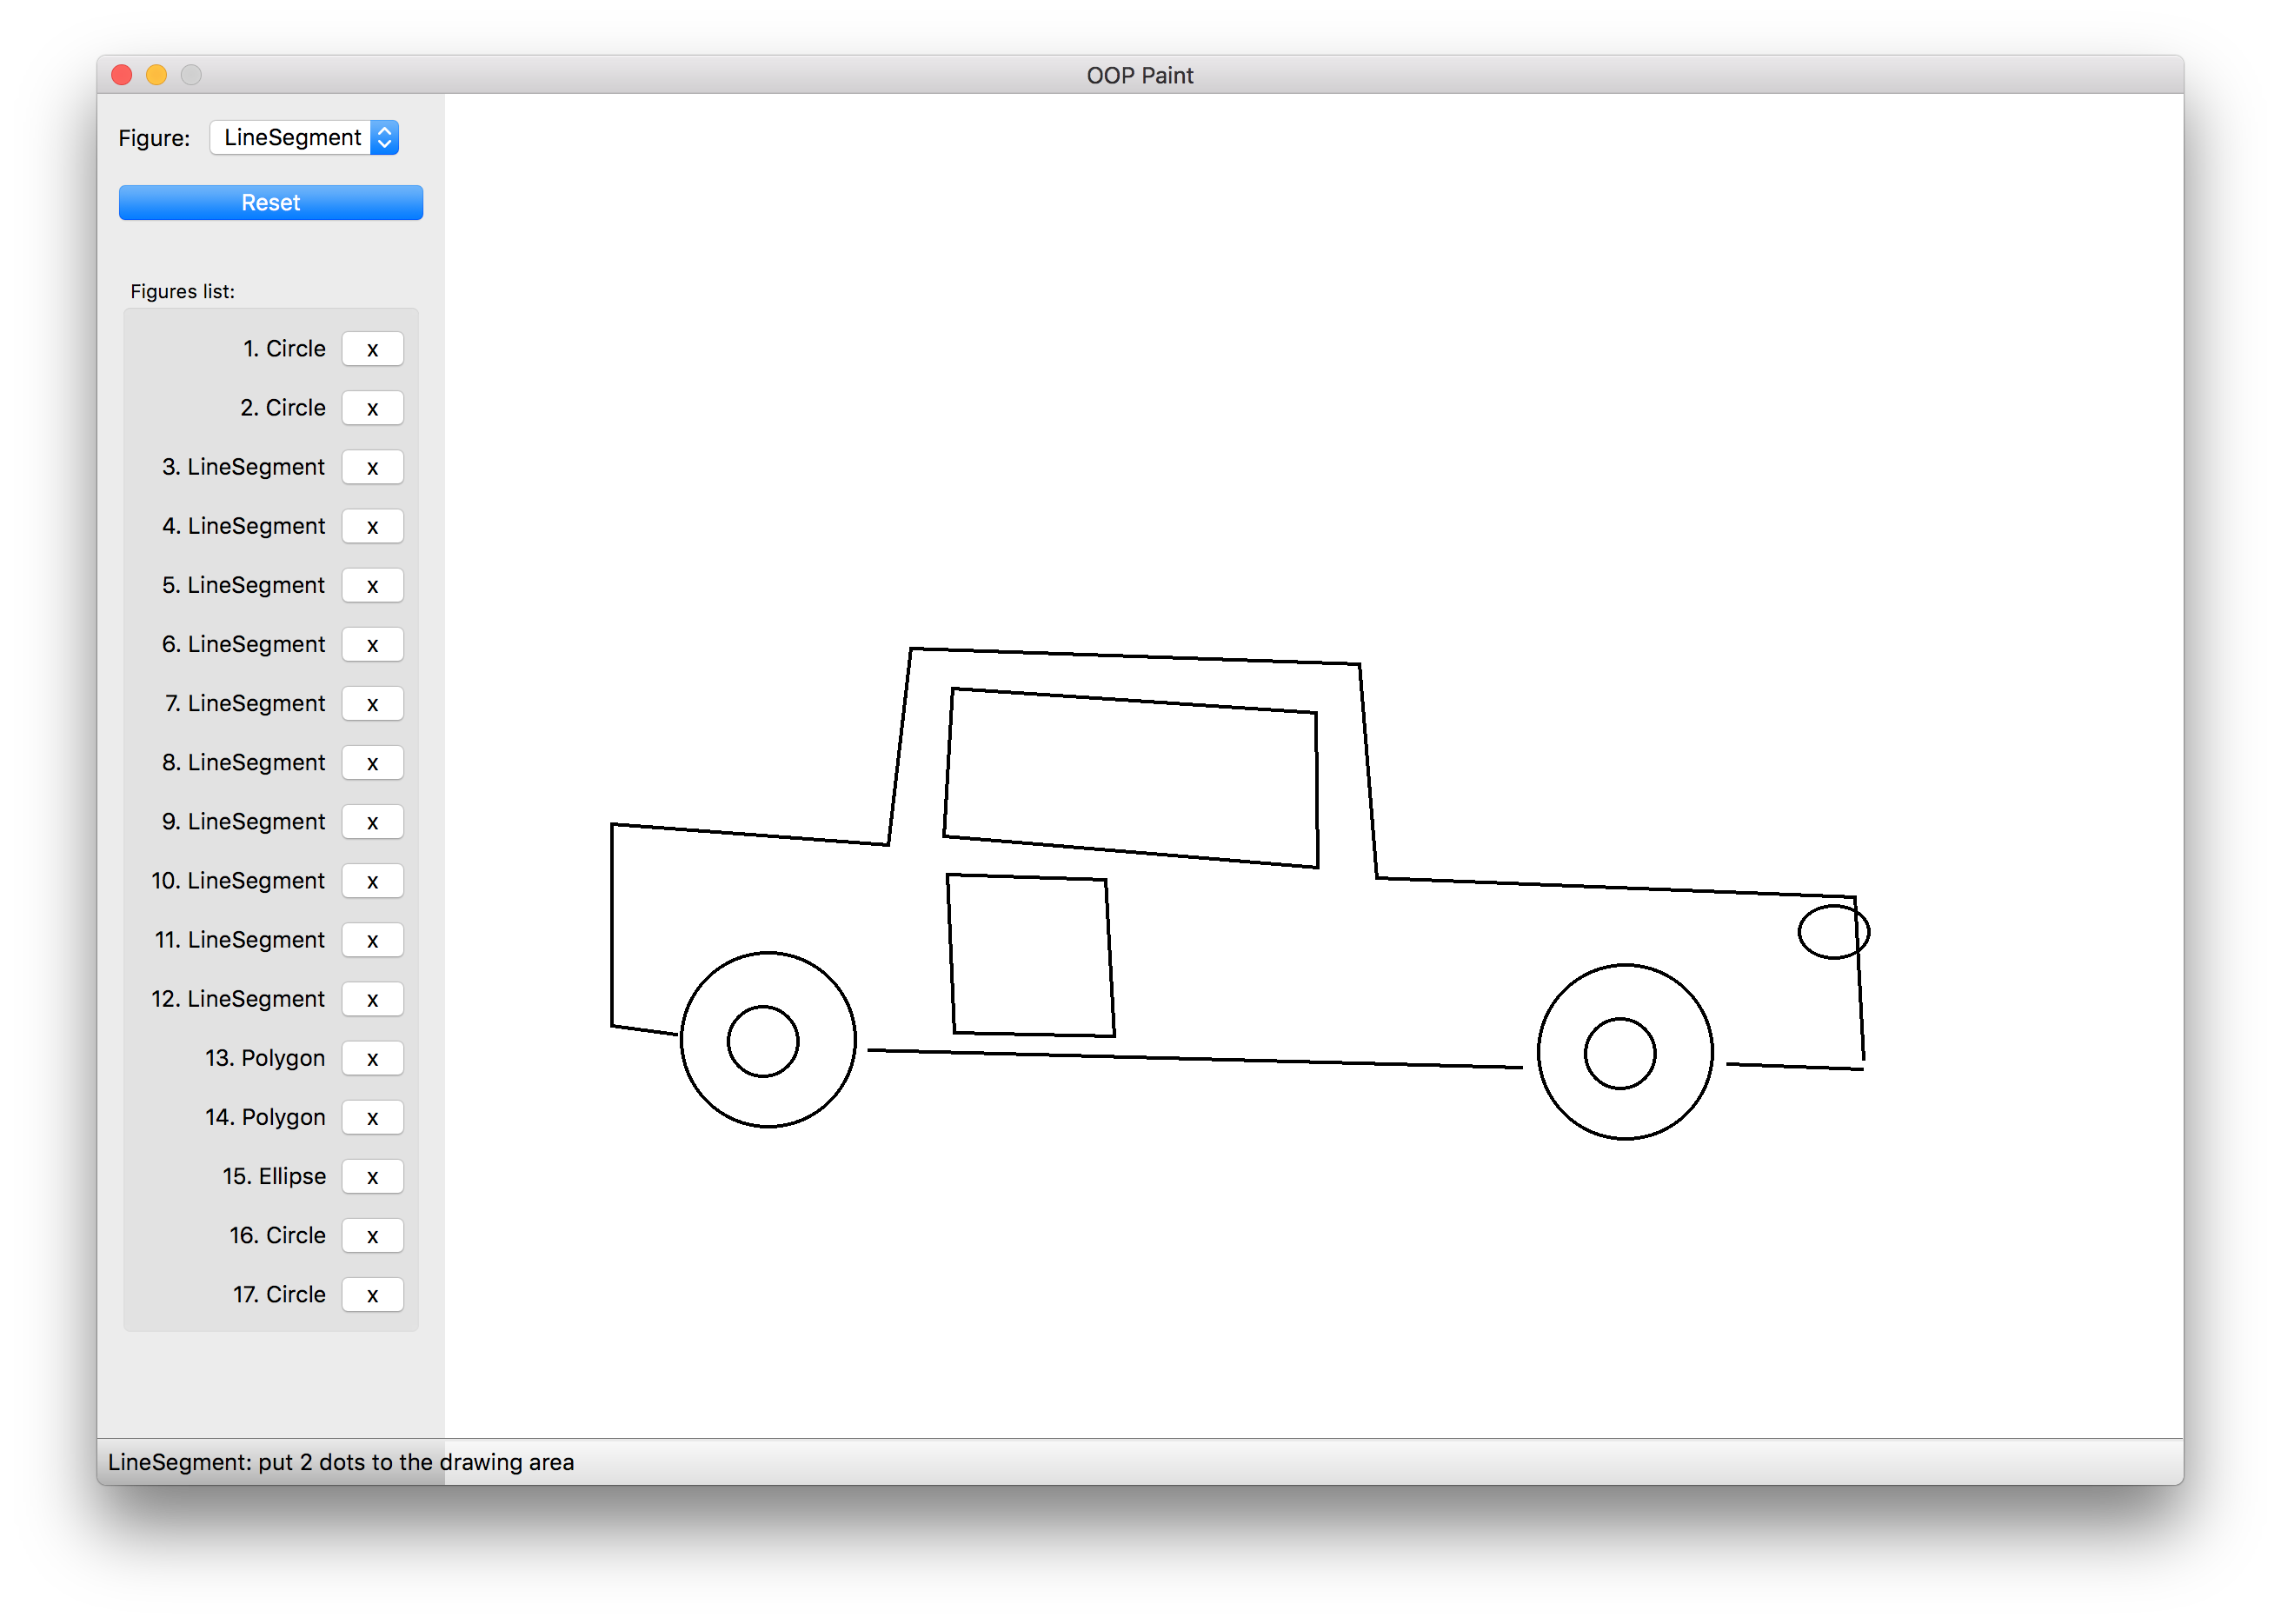
Task: Select the '17. Circle' list label
Action: click(x=279, y=1293)
